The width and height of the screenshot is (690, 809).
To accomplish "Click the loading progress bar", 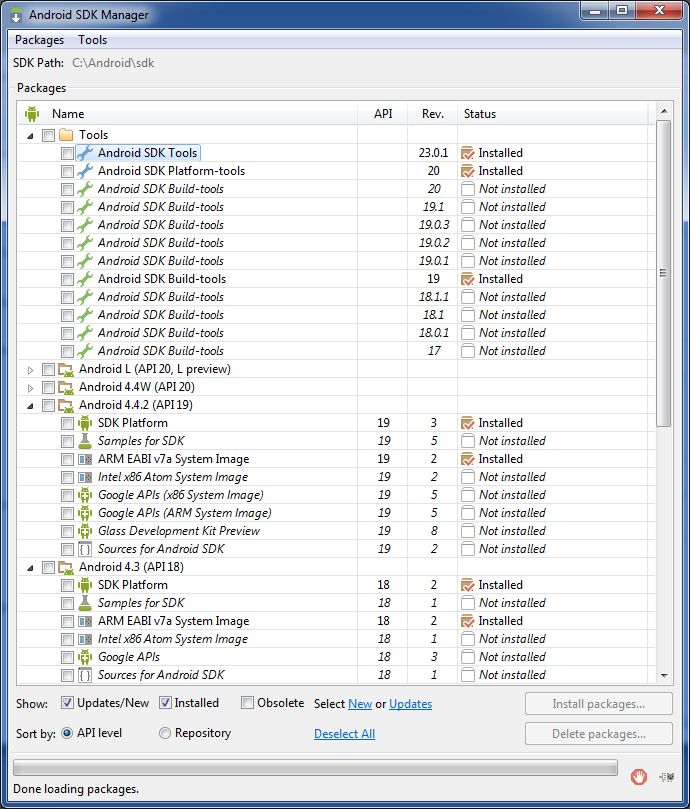I will point(315,767).
